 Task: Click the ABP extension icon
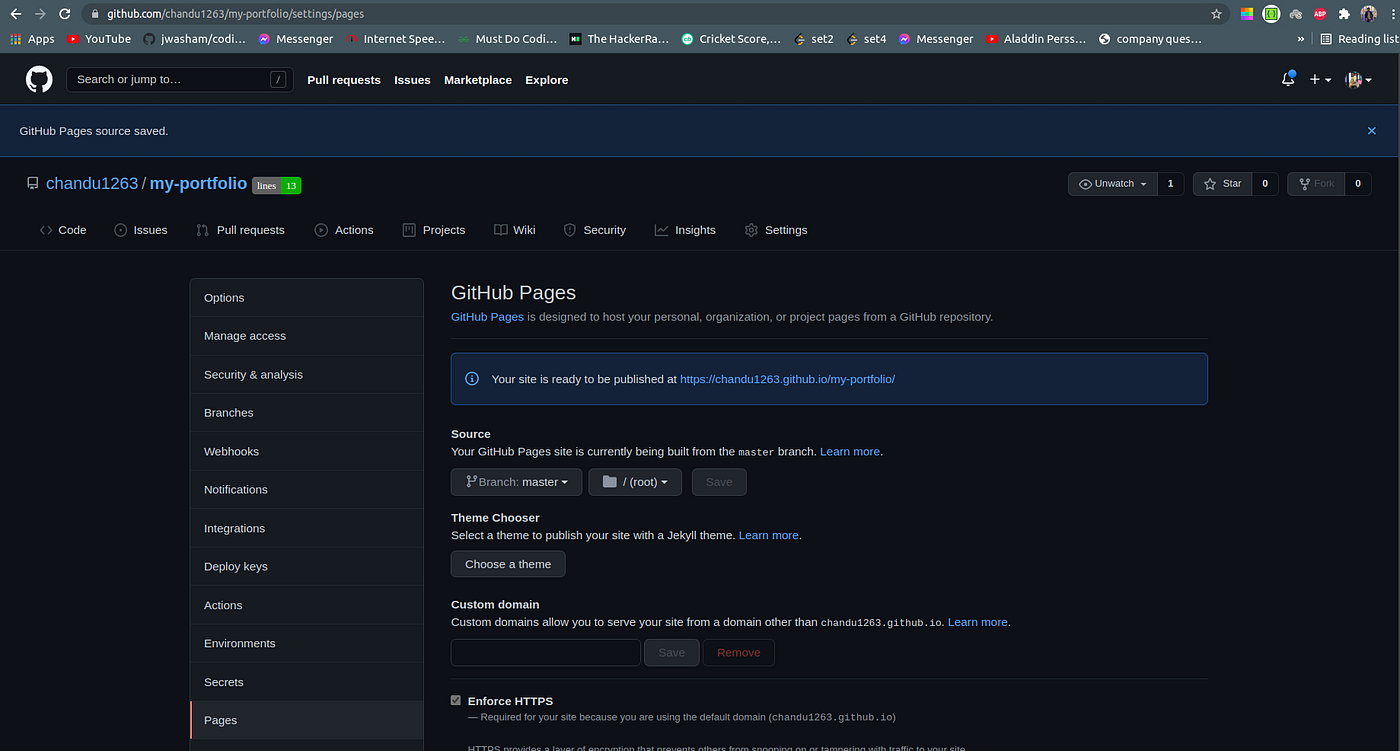1320,14
